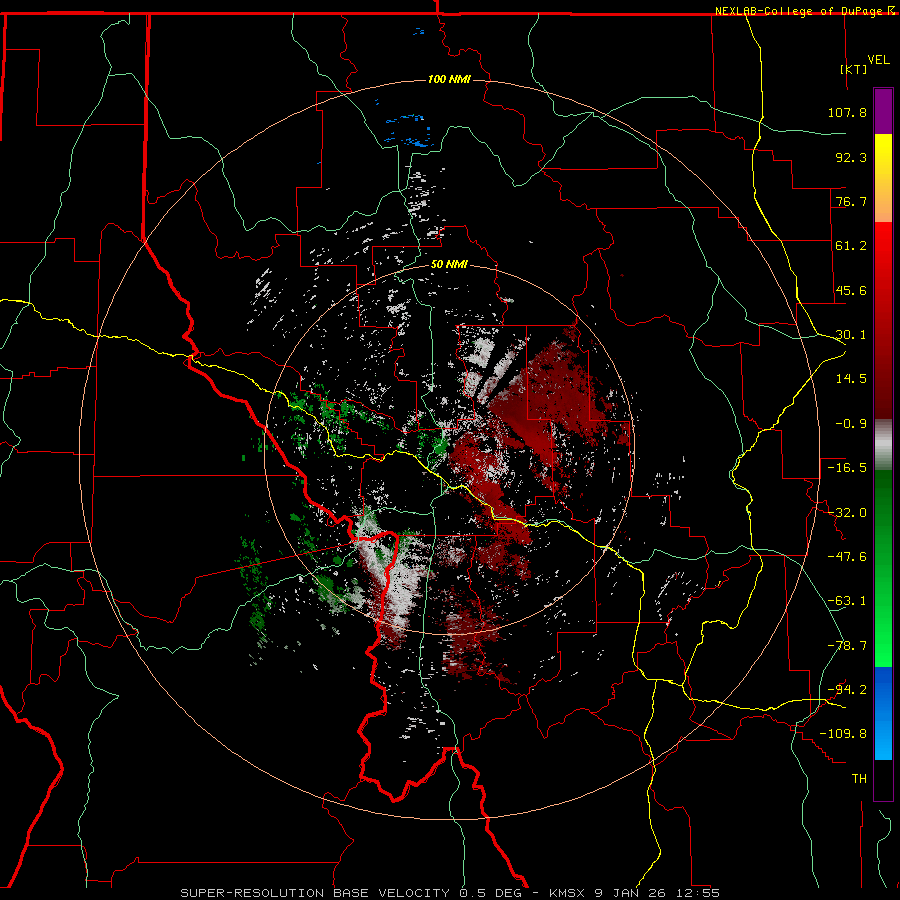Click the gray near-zero segment of color bar
This screenshot has height=900, width=900.
(883, 445)
